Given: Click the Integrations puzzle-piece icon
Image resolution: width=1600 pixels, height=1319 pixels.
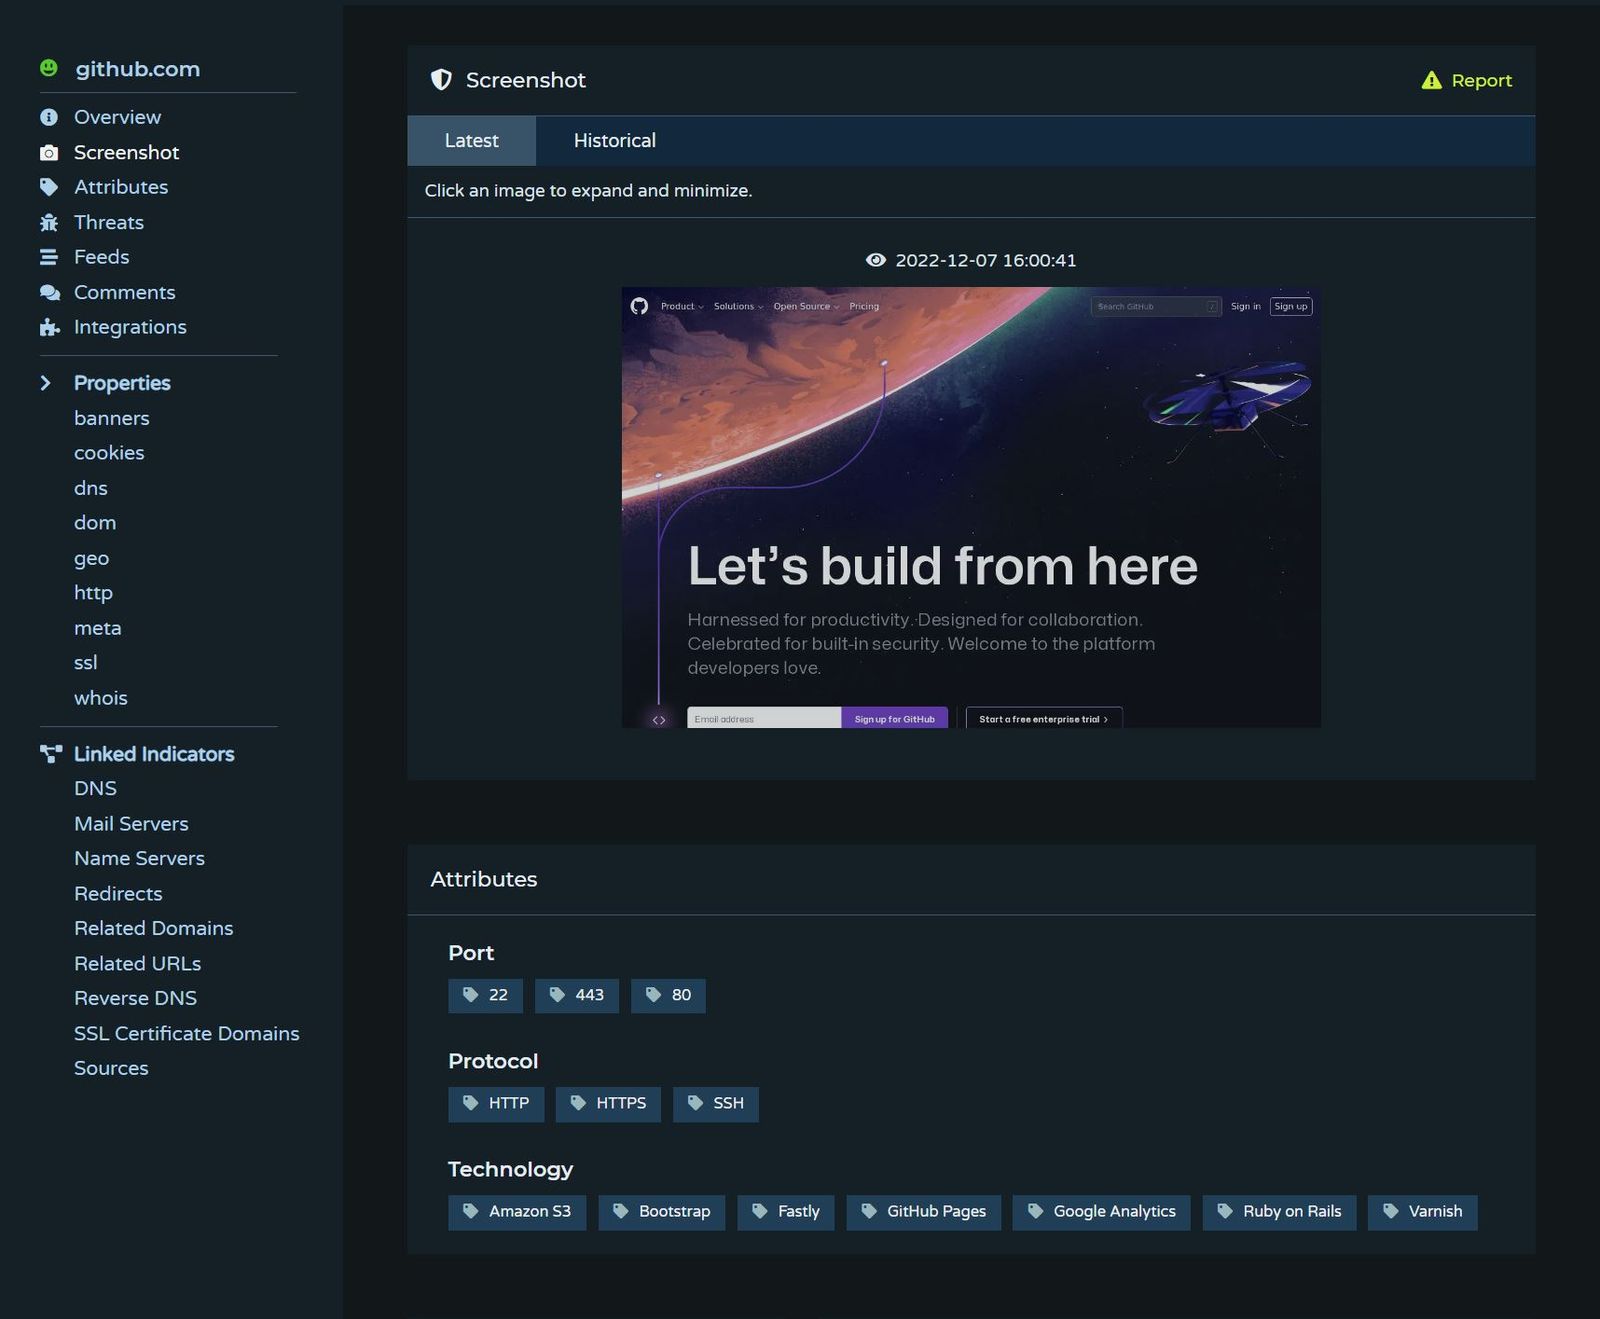Looking at the screenshot, I should [48, 327].
